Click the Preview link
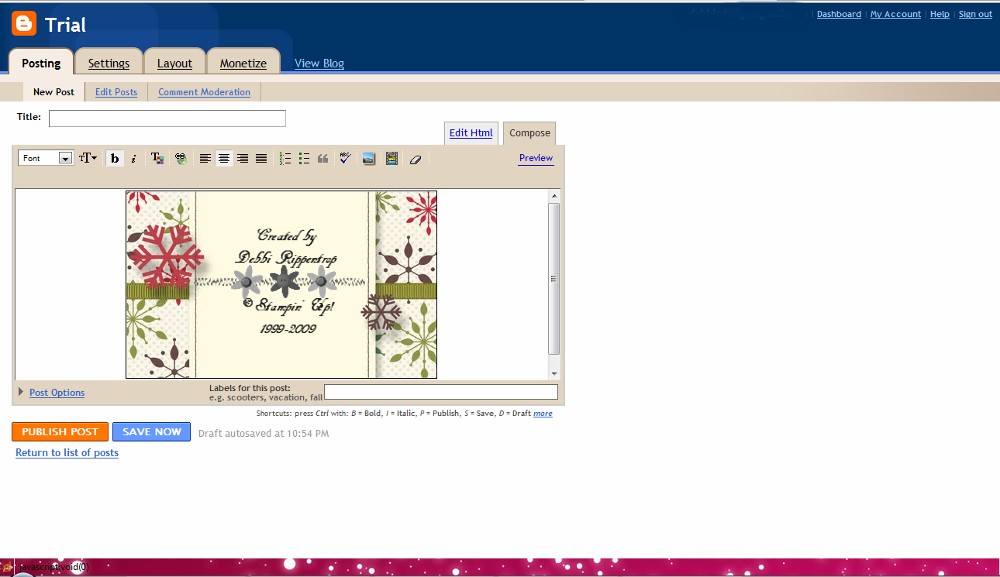The height and width of the screenshot is (577, 1000). click(x=536, y=158)
